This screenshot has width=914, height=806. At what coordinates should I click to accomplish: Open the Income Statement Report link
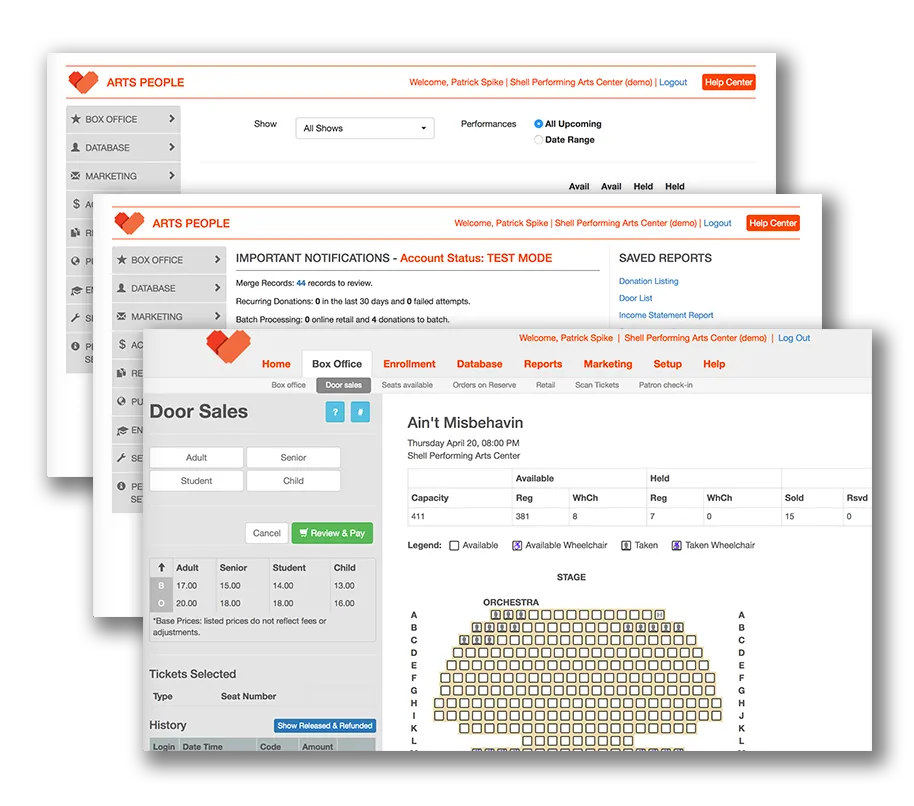tap(666, 315)
